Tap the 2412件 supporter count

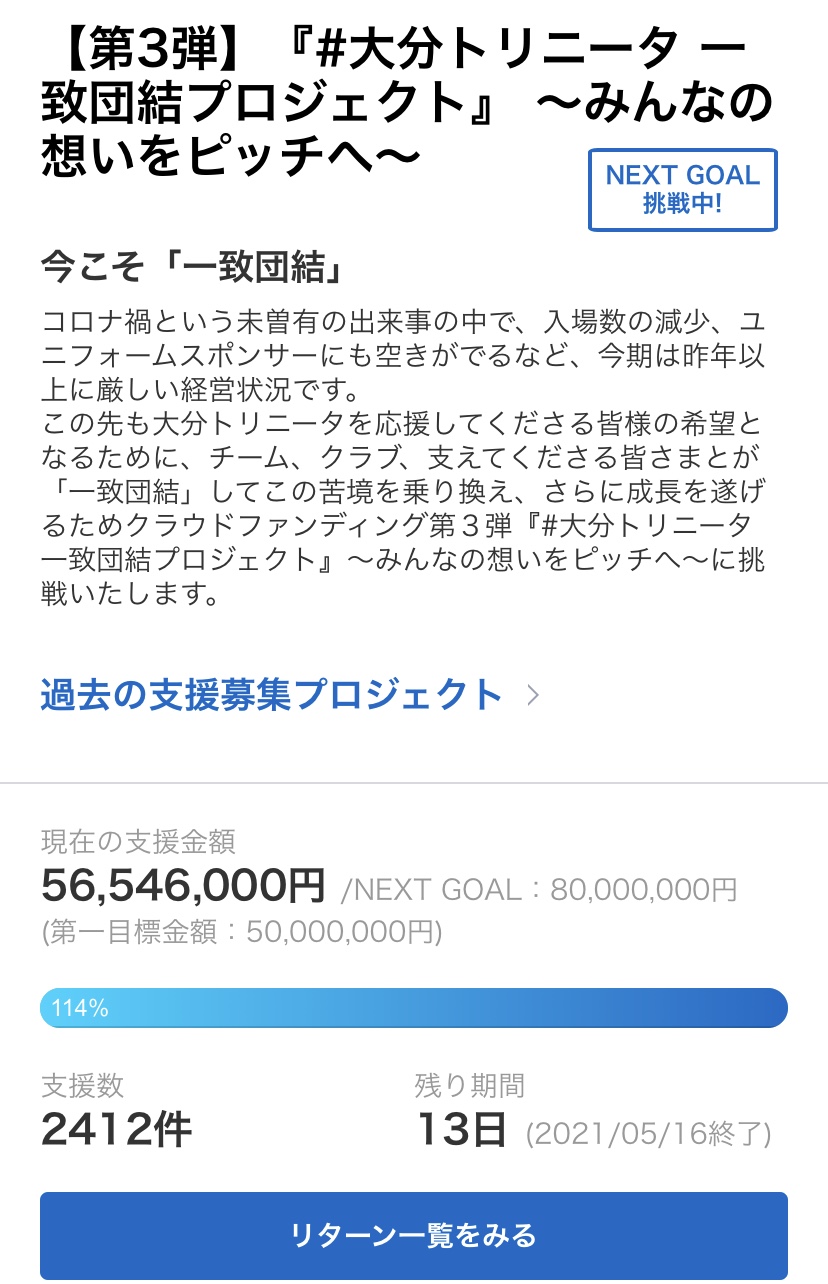point(116,1131)
